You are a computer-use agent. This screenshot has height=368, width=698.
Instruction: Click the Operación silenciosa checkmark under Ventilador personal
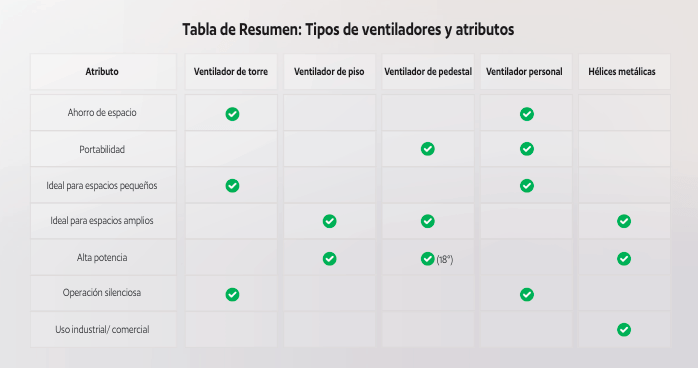[527, 294]
